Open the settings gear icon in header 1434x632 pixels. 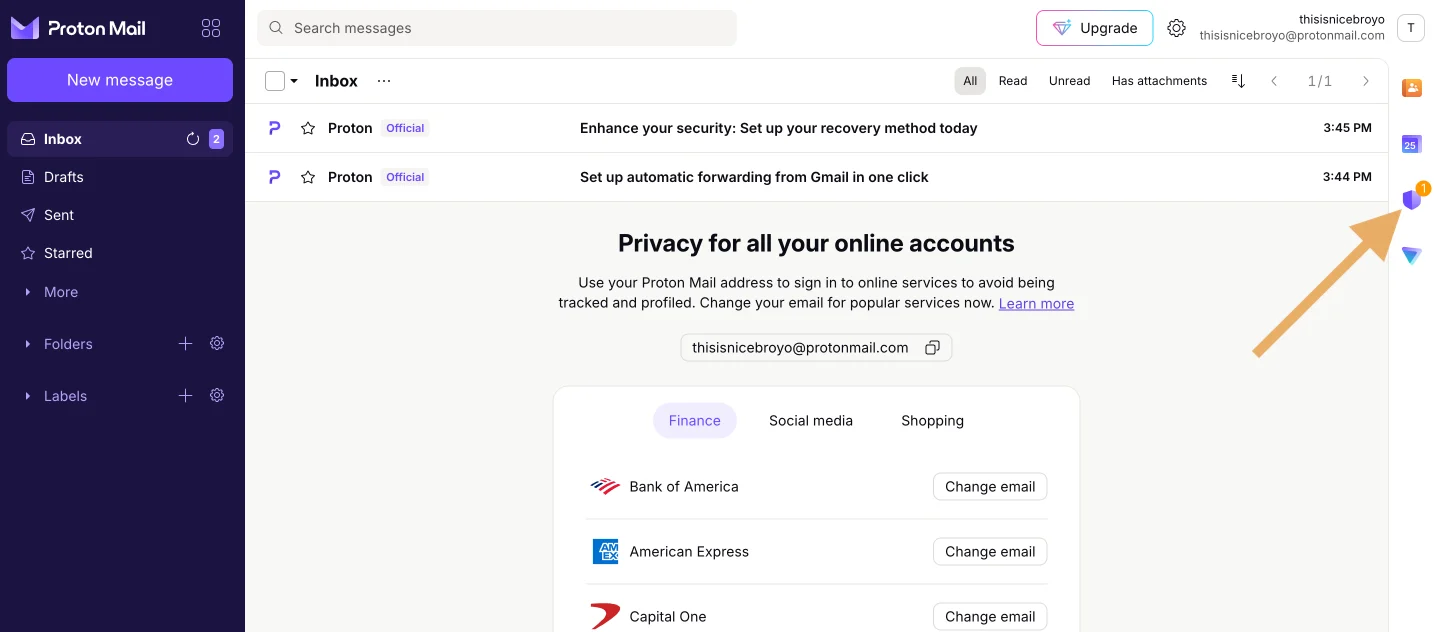point(1177,28)
